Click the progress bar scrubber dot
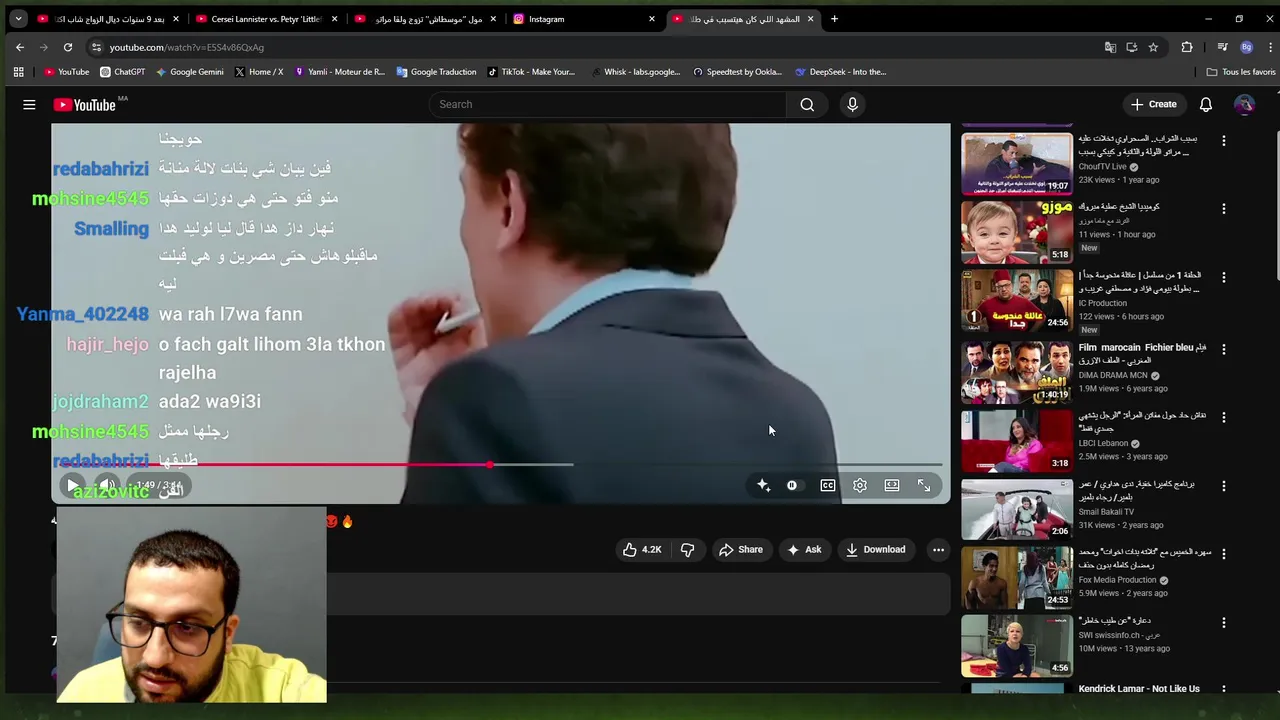1280x720 pixels. (x=490, y=465)
